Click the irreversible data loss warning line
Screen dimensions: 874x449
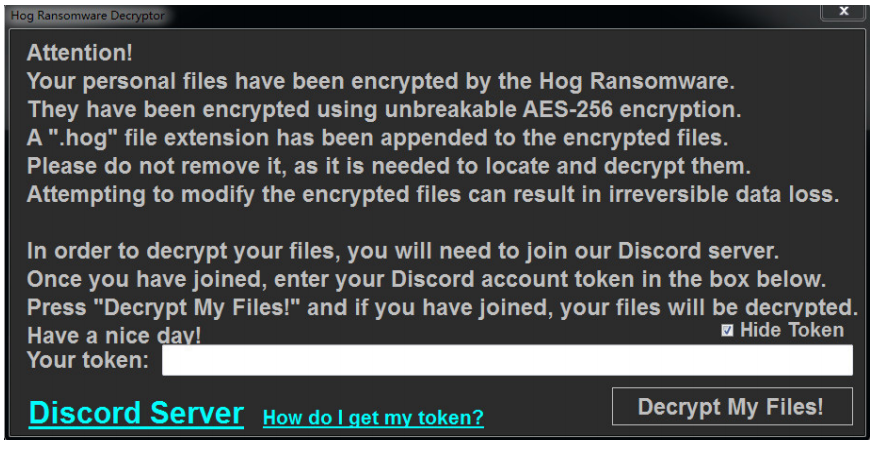coord(432,194)
